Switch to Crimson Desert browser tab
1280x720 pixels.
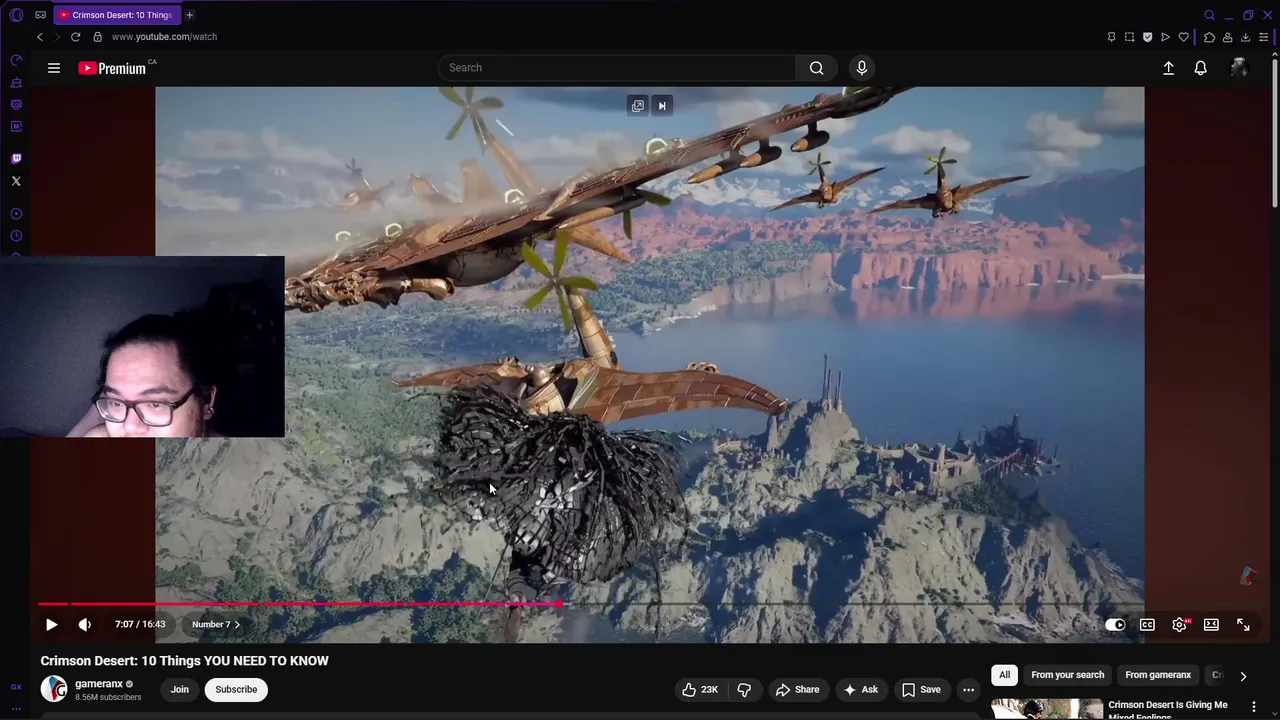pyautogui.click(x=115, y=15)
